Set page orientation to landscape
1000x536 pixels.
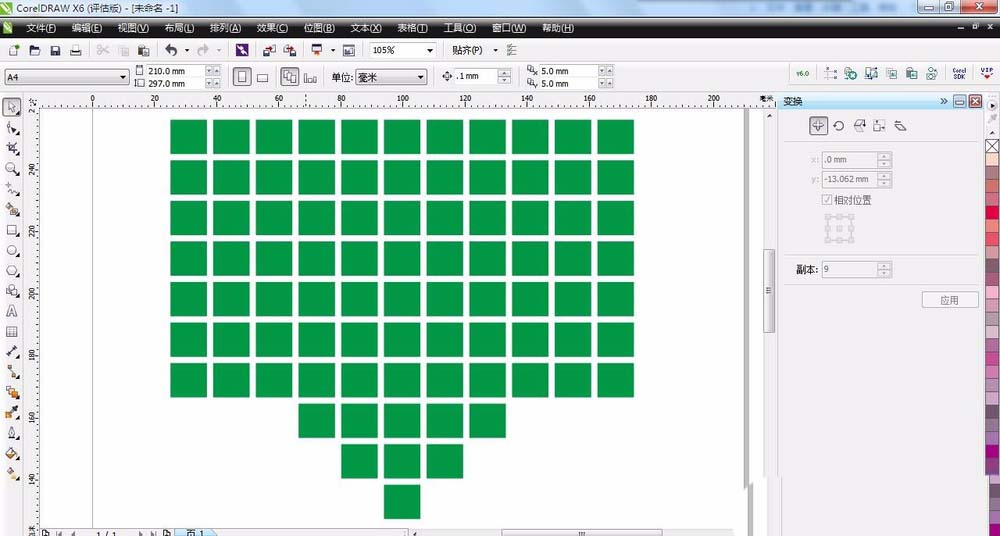coord(262,77)
